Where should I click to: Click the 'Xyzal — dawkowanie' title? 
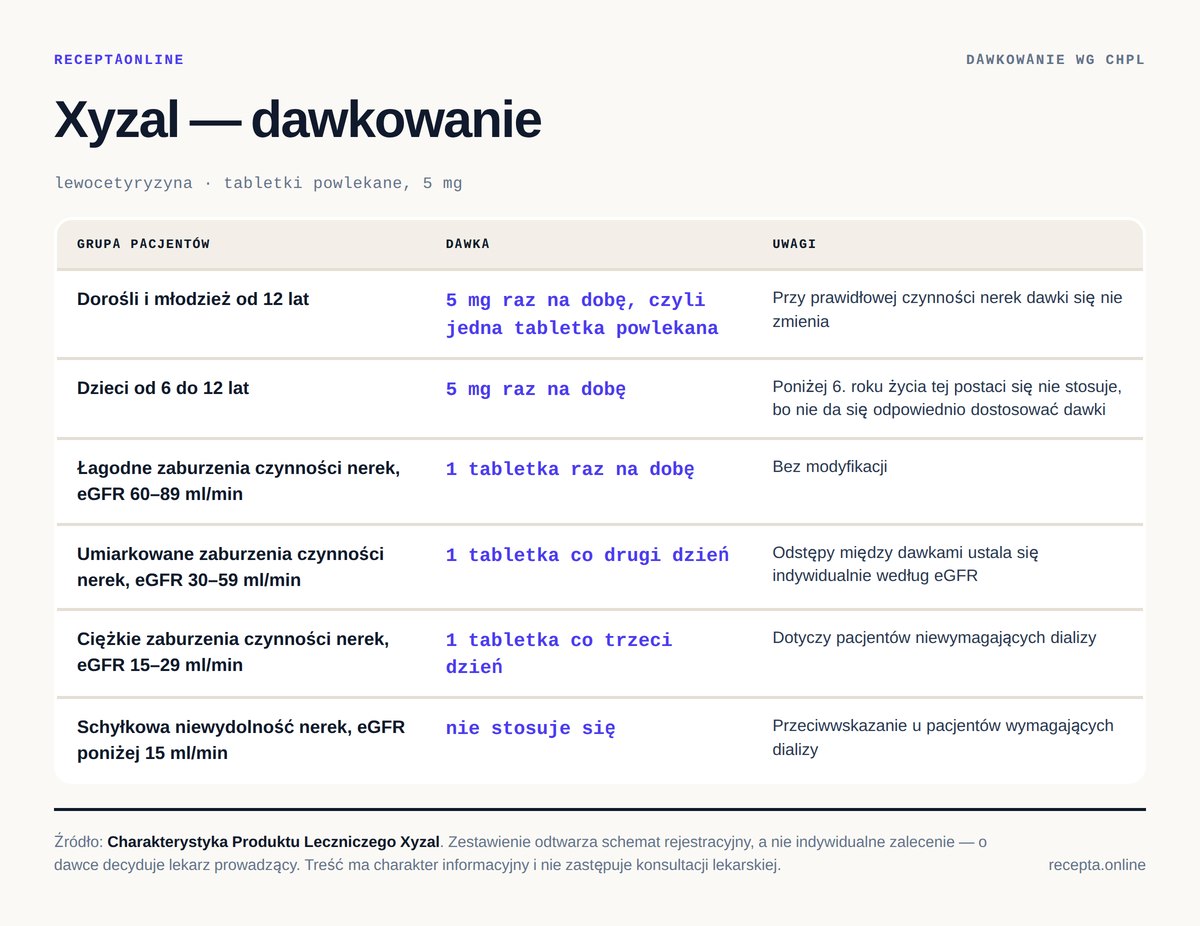[297, 120]
